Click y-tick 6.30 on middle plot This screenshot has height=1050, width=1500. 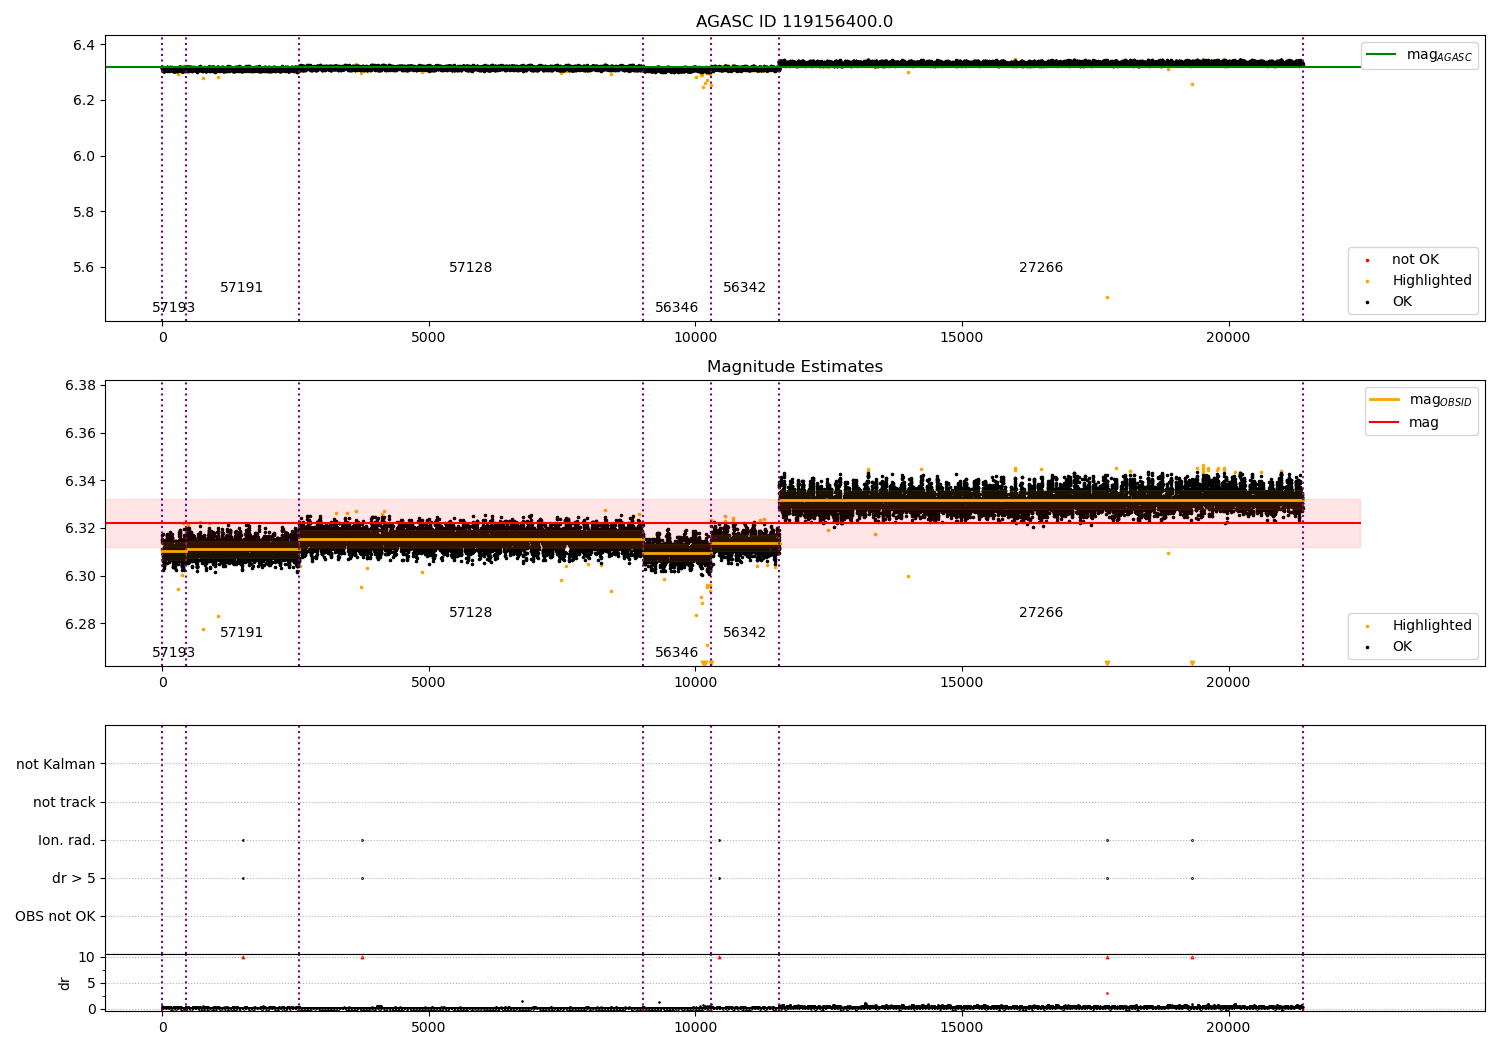(80, 576)
